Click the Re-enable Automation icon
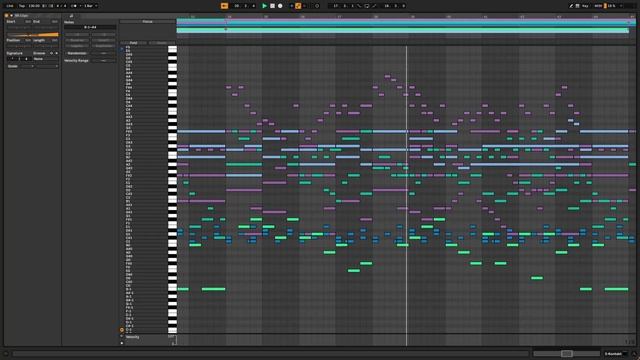The width and height of the screenshot is (640, 360). pyautogui.click(x=305, y=6)
